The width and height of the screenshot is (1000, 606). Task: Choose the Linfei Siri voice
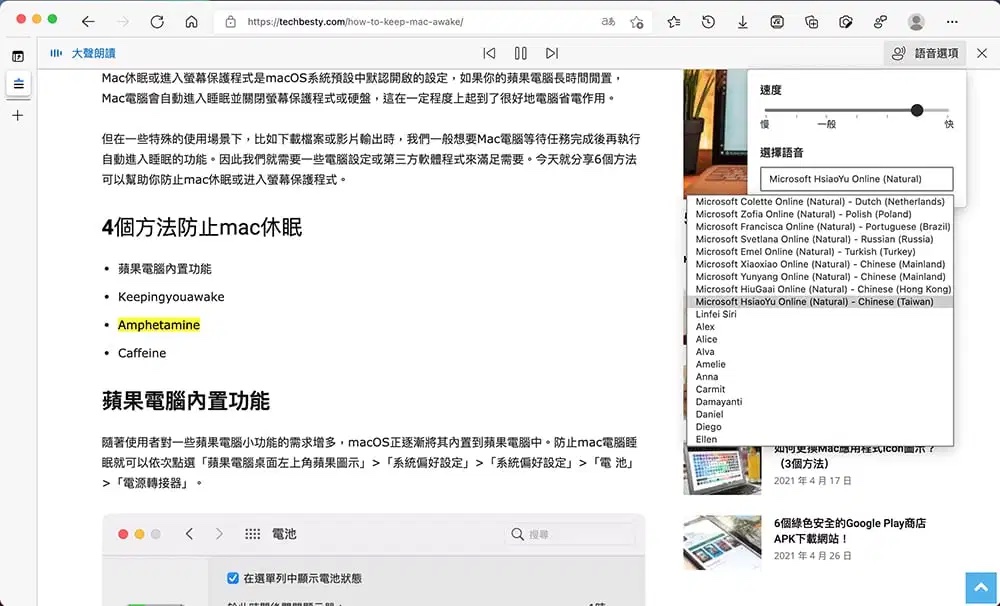pos(820,314)
